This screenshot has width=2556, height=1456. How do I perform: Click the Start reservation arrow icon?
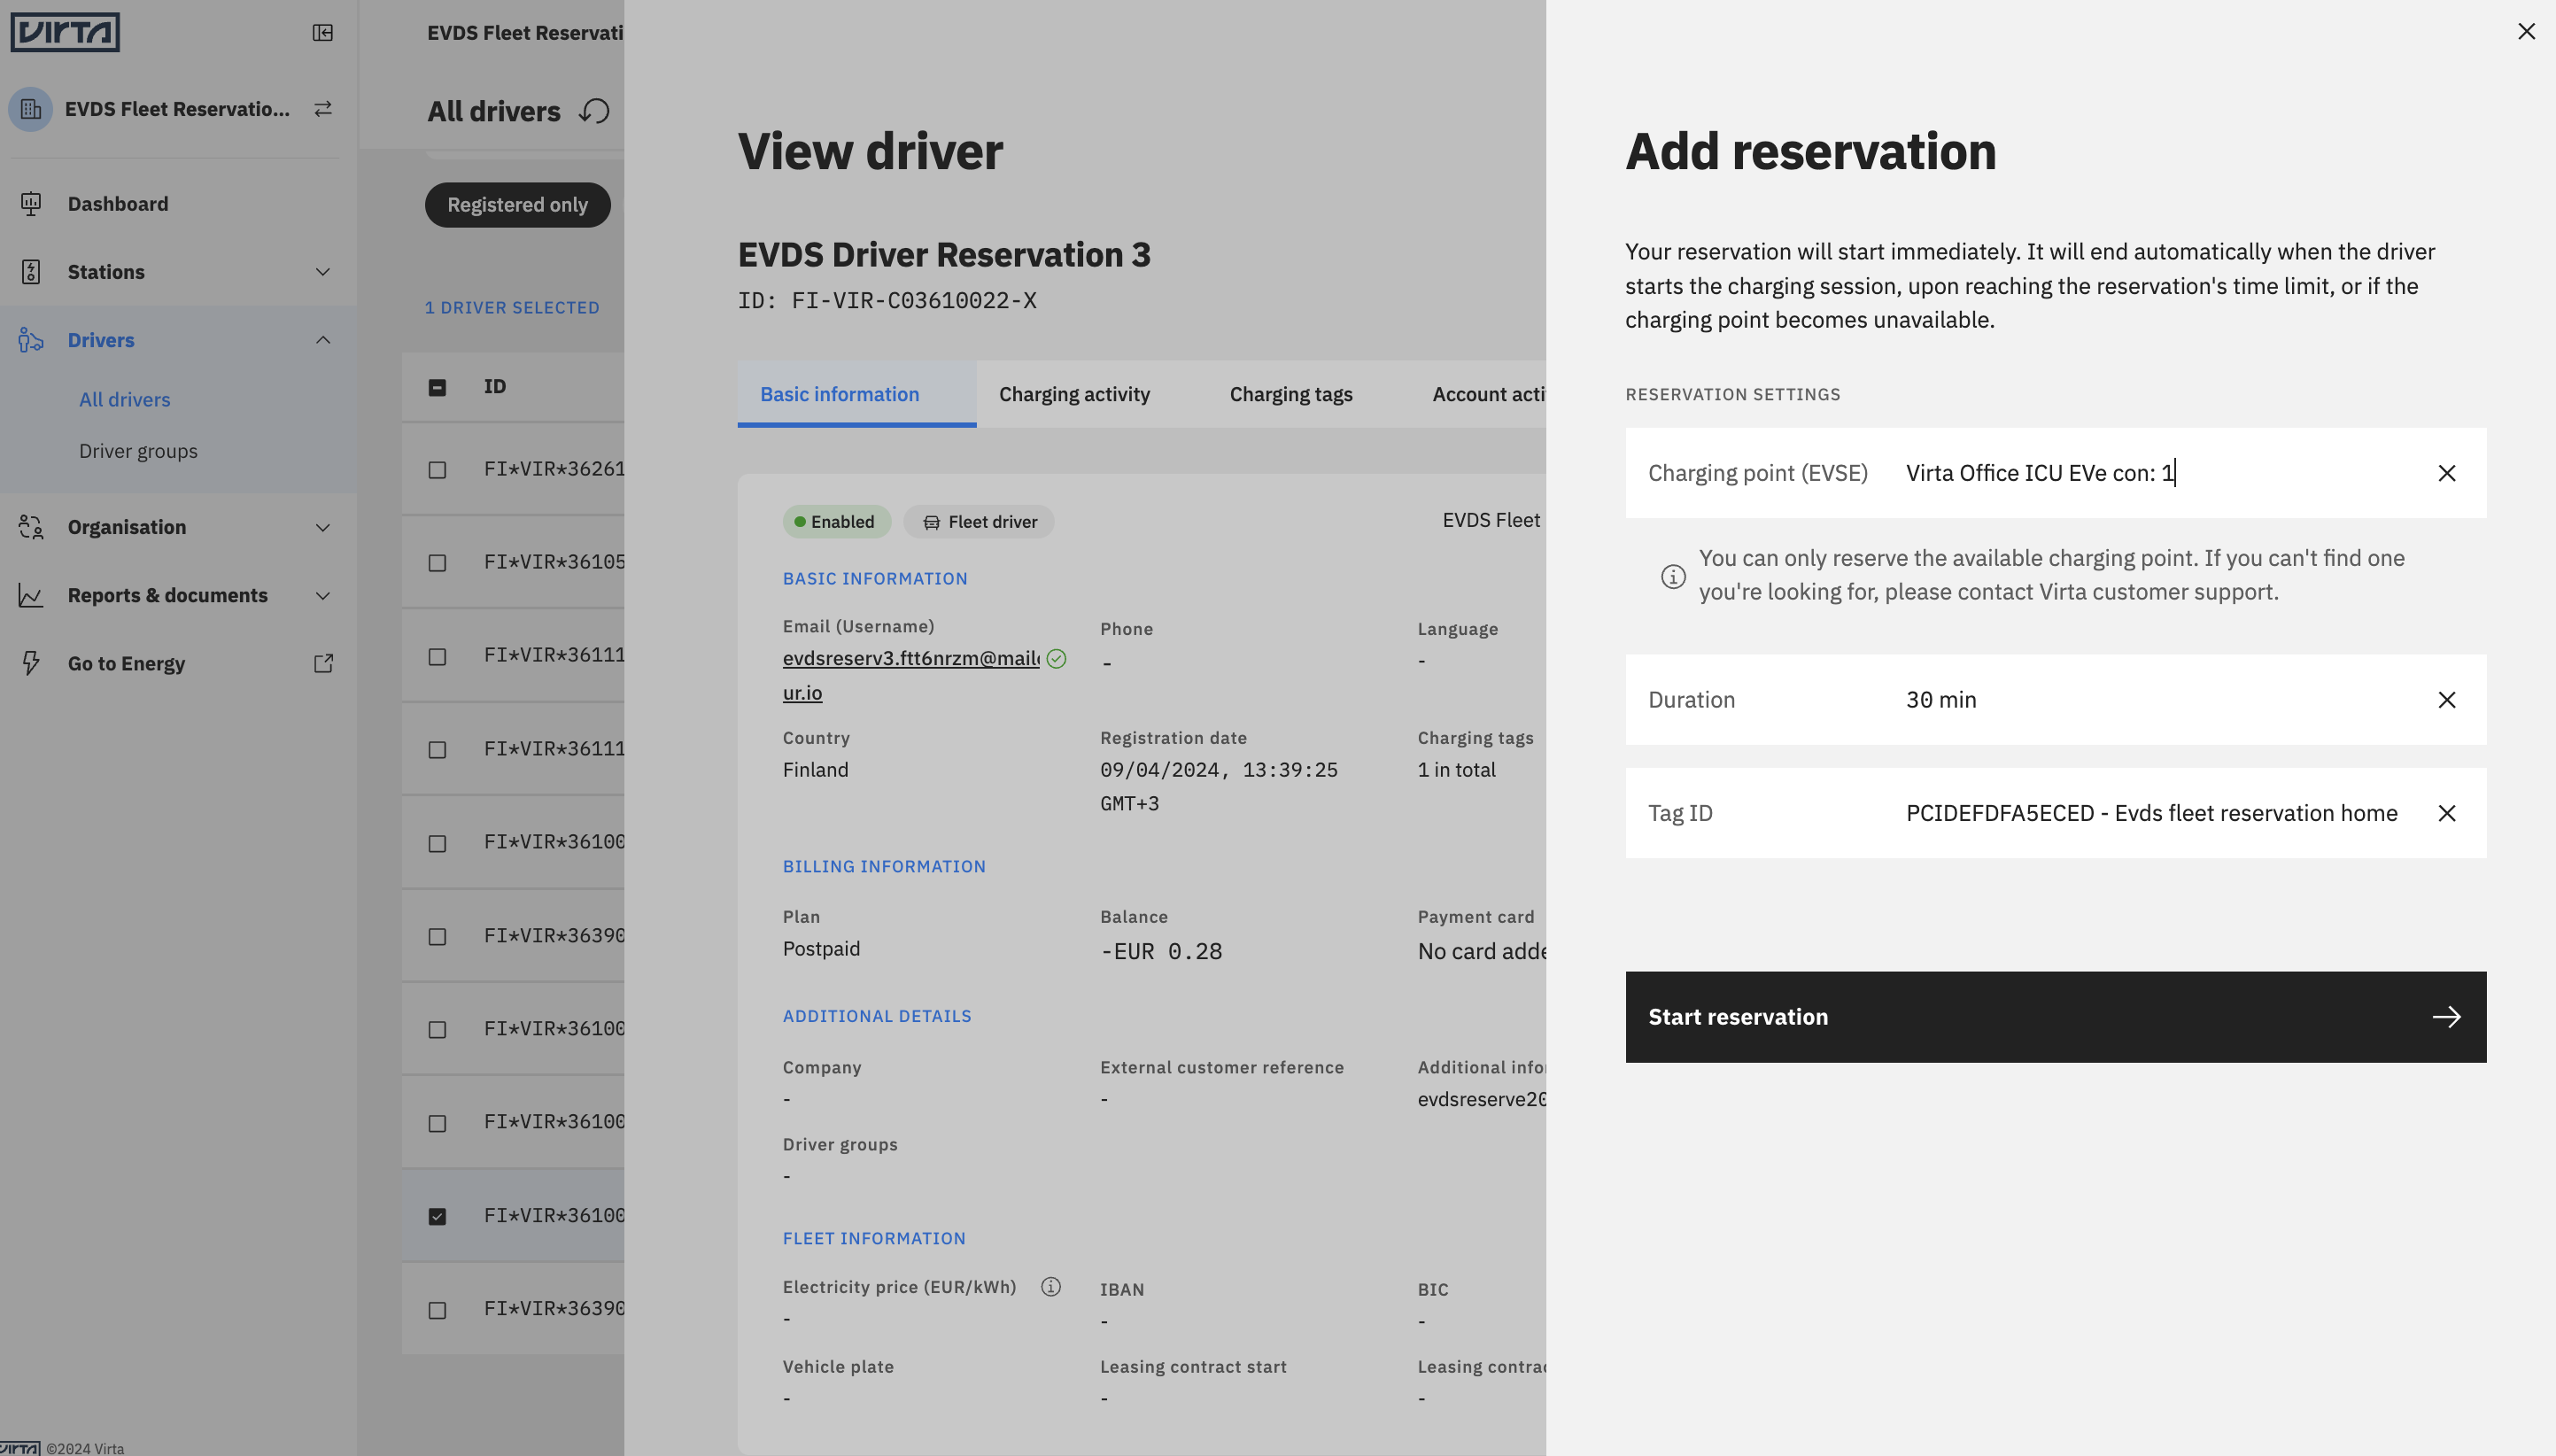click(2446, 1017)
